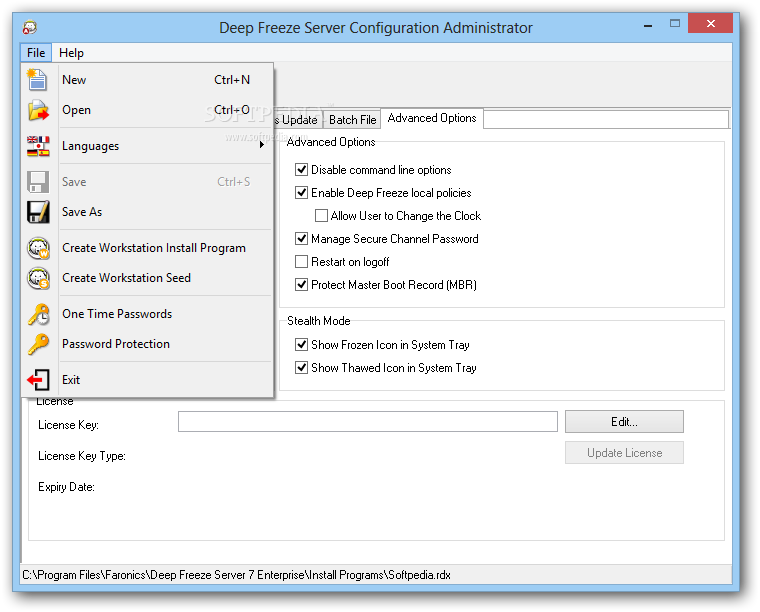This screenshot has height=612, width=760.
Task: Click the Exit red arrow icon
Action: pos(38,380)
